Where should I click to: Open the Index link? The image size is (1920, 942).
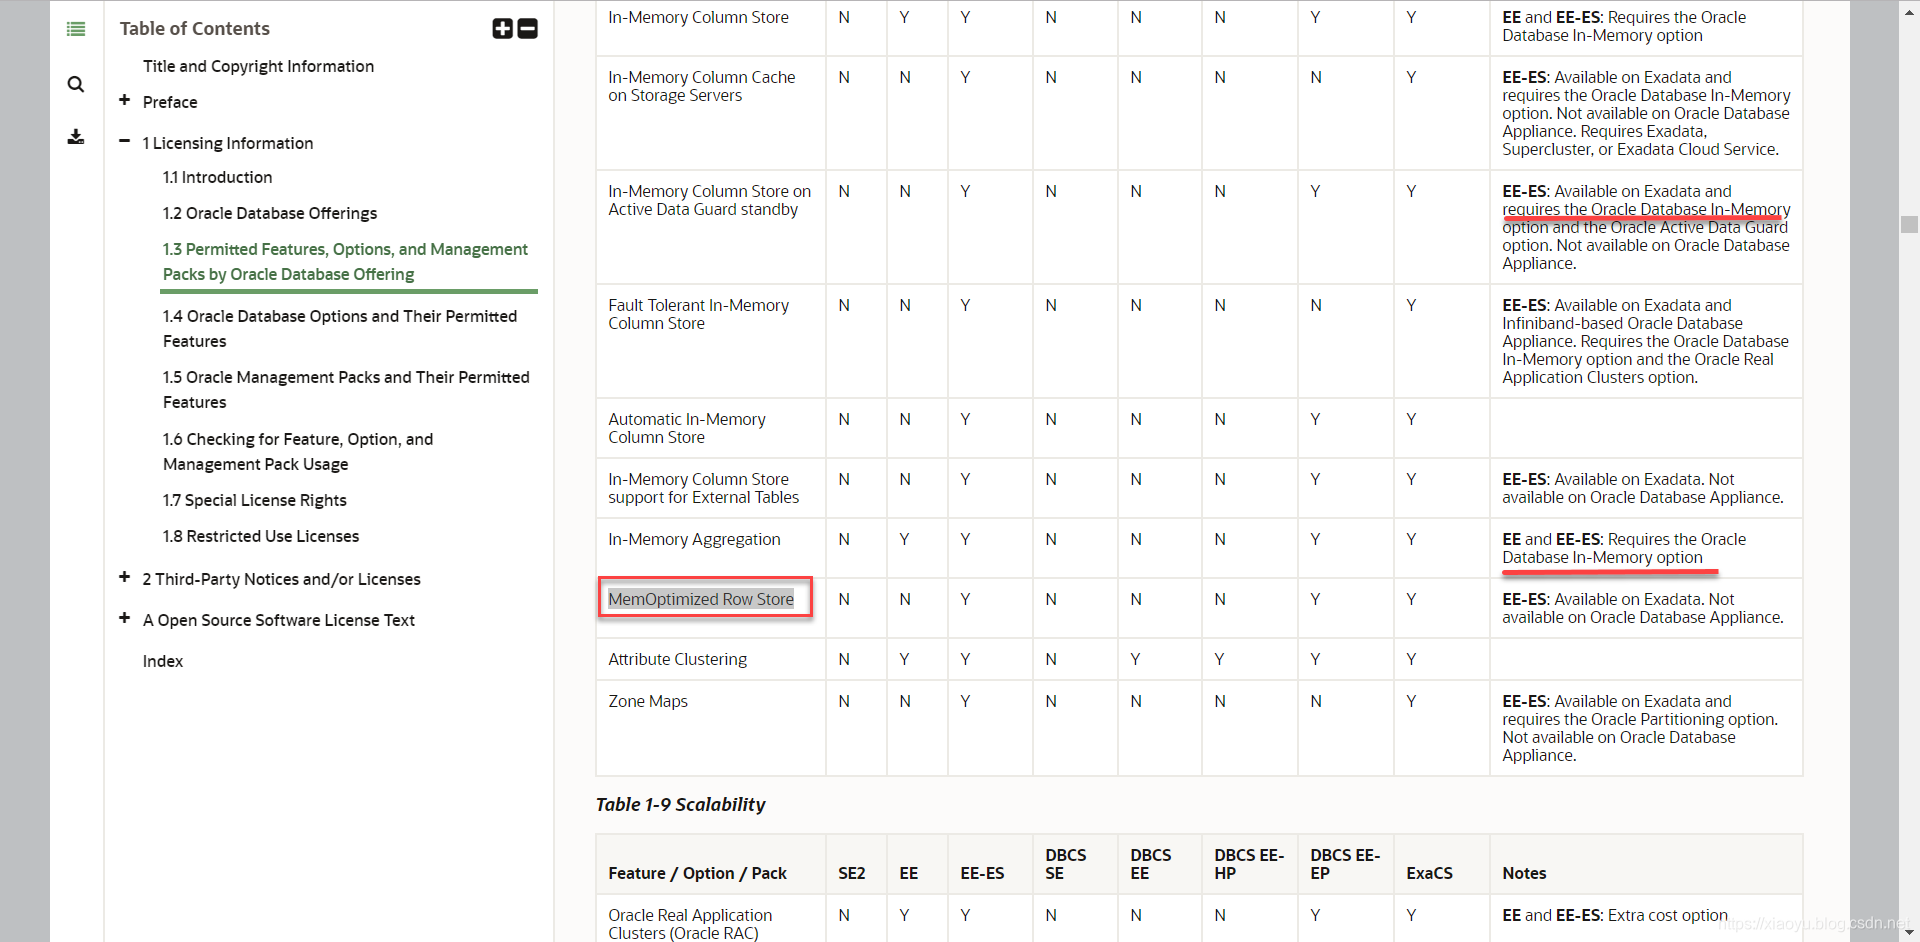(x=163, y=661)
